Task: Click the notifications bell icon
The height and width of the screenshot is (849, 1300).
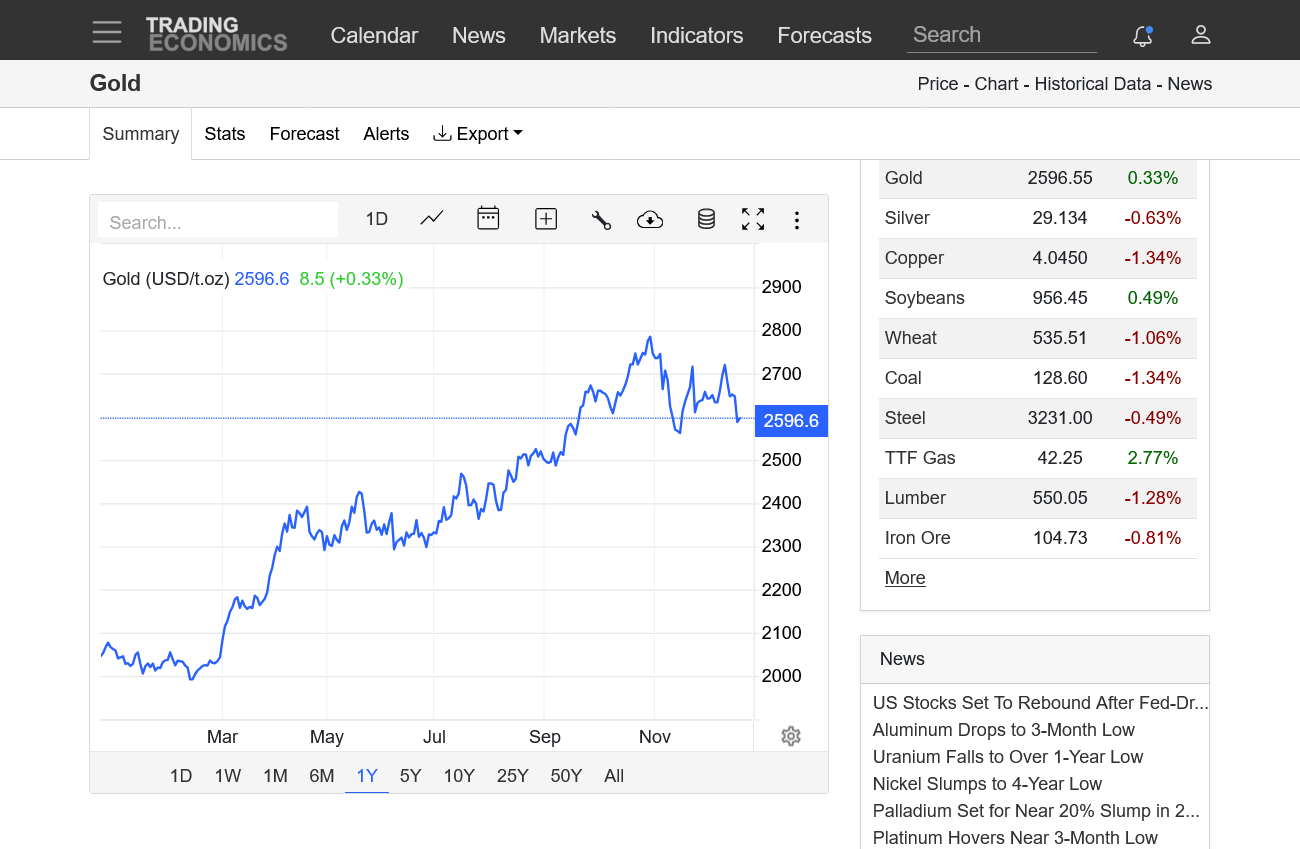Action: click(x=1142, y=36)
